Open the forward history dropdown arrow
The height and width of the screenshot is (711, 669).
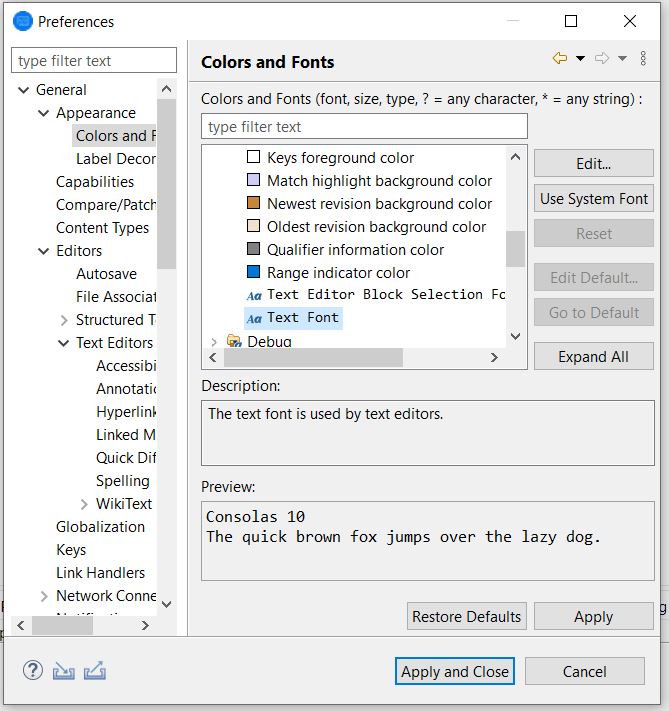[x=622, y=58]
